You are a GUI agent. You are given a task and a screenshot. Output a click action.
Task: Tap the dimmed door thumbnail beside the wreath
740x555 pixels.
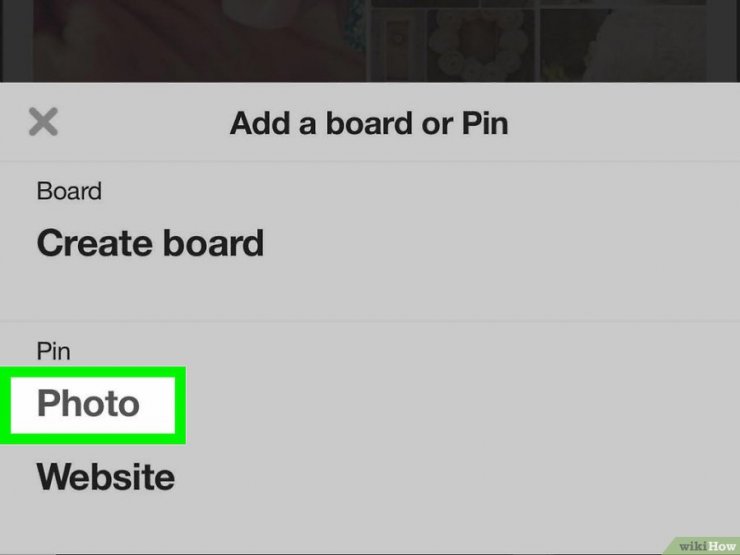pyautogui.click(x=397, y=46)
